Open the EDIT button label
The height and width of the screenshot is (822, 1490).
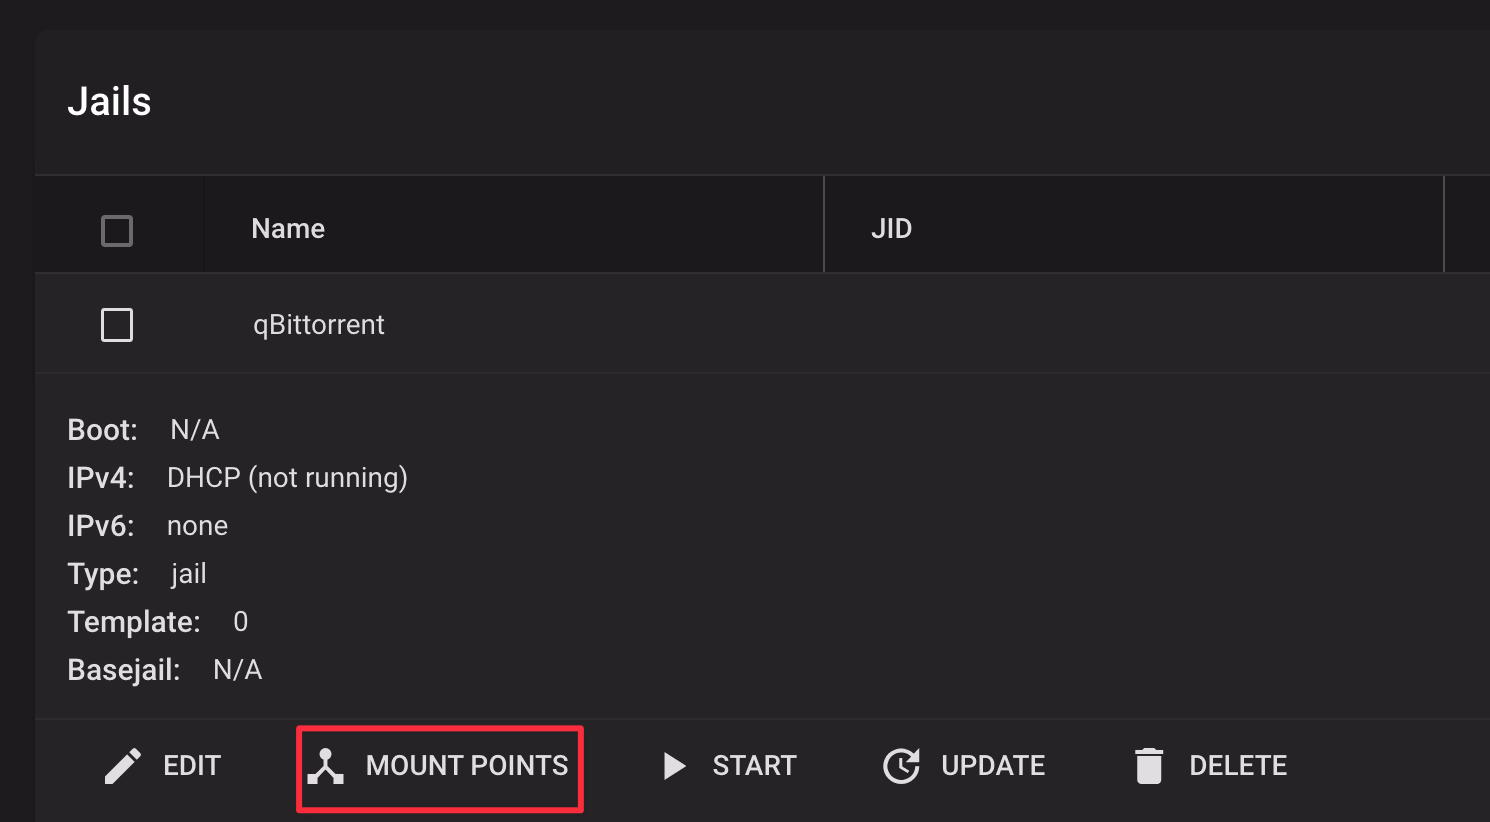(x=192, y=766)
